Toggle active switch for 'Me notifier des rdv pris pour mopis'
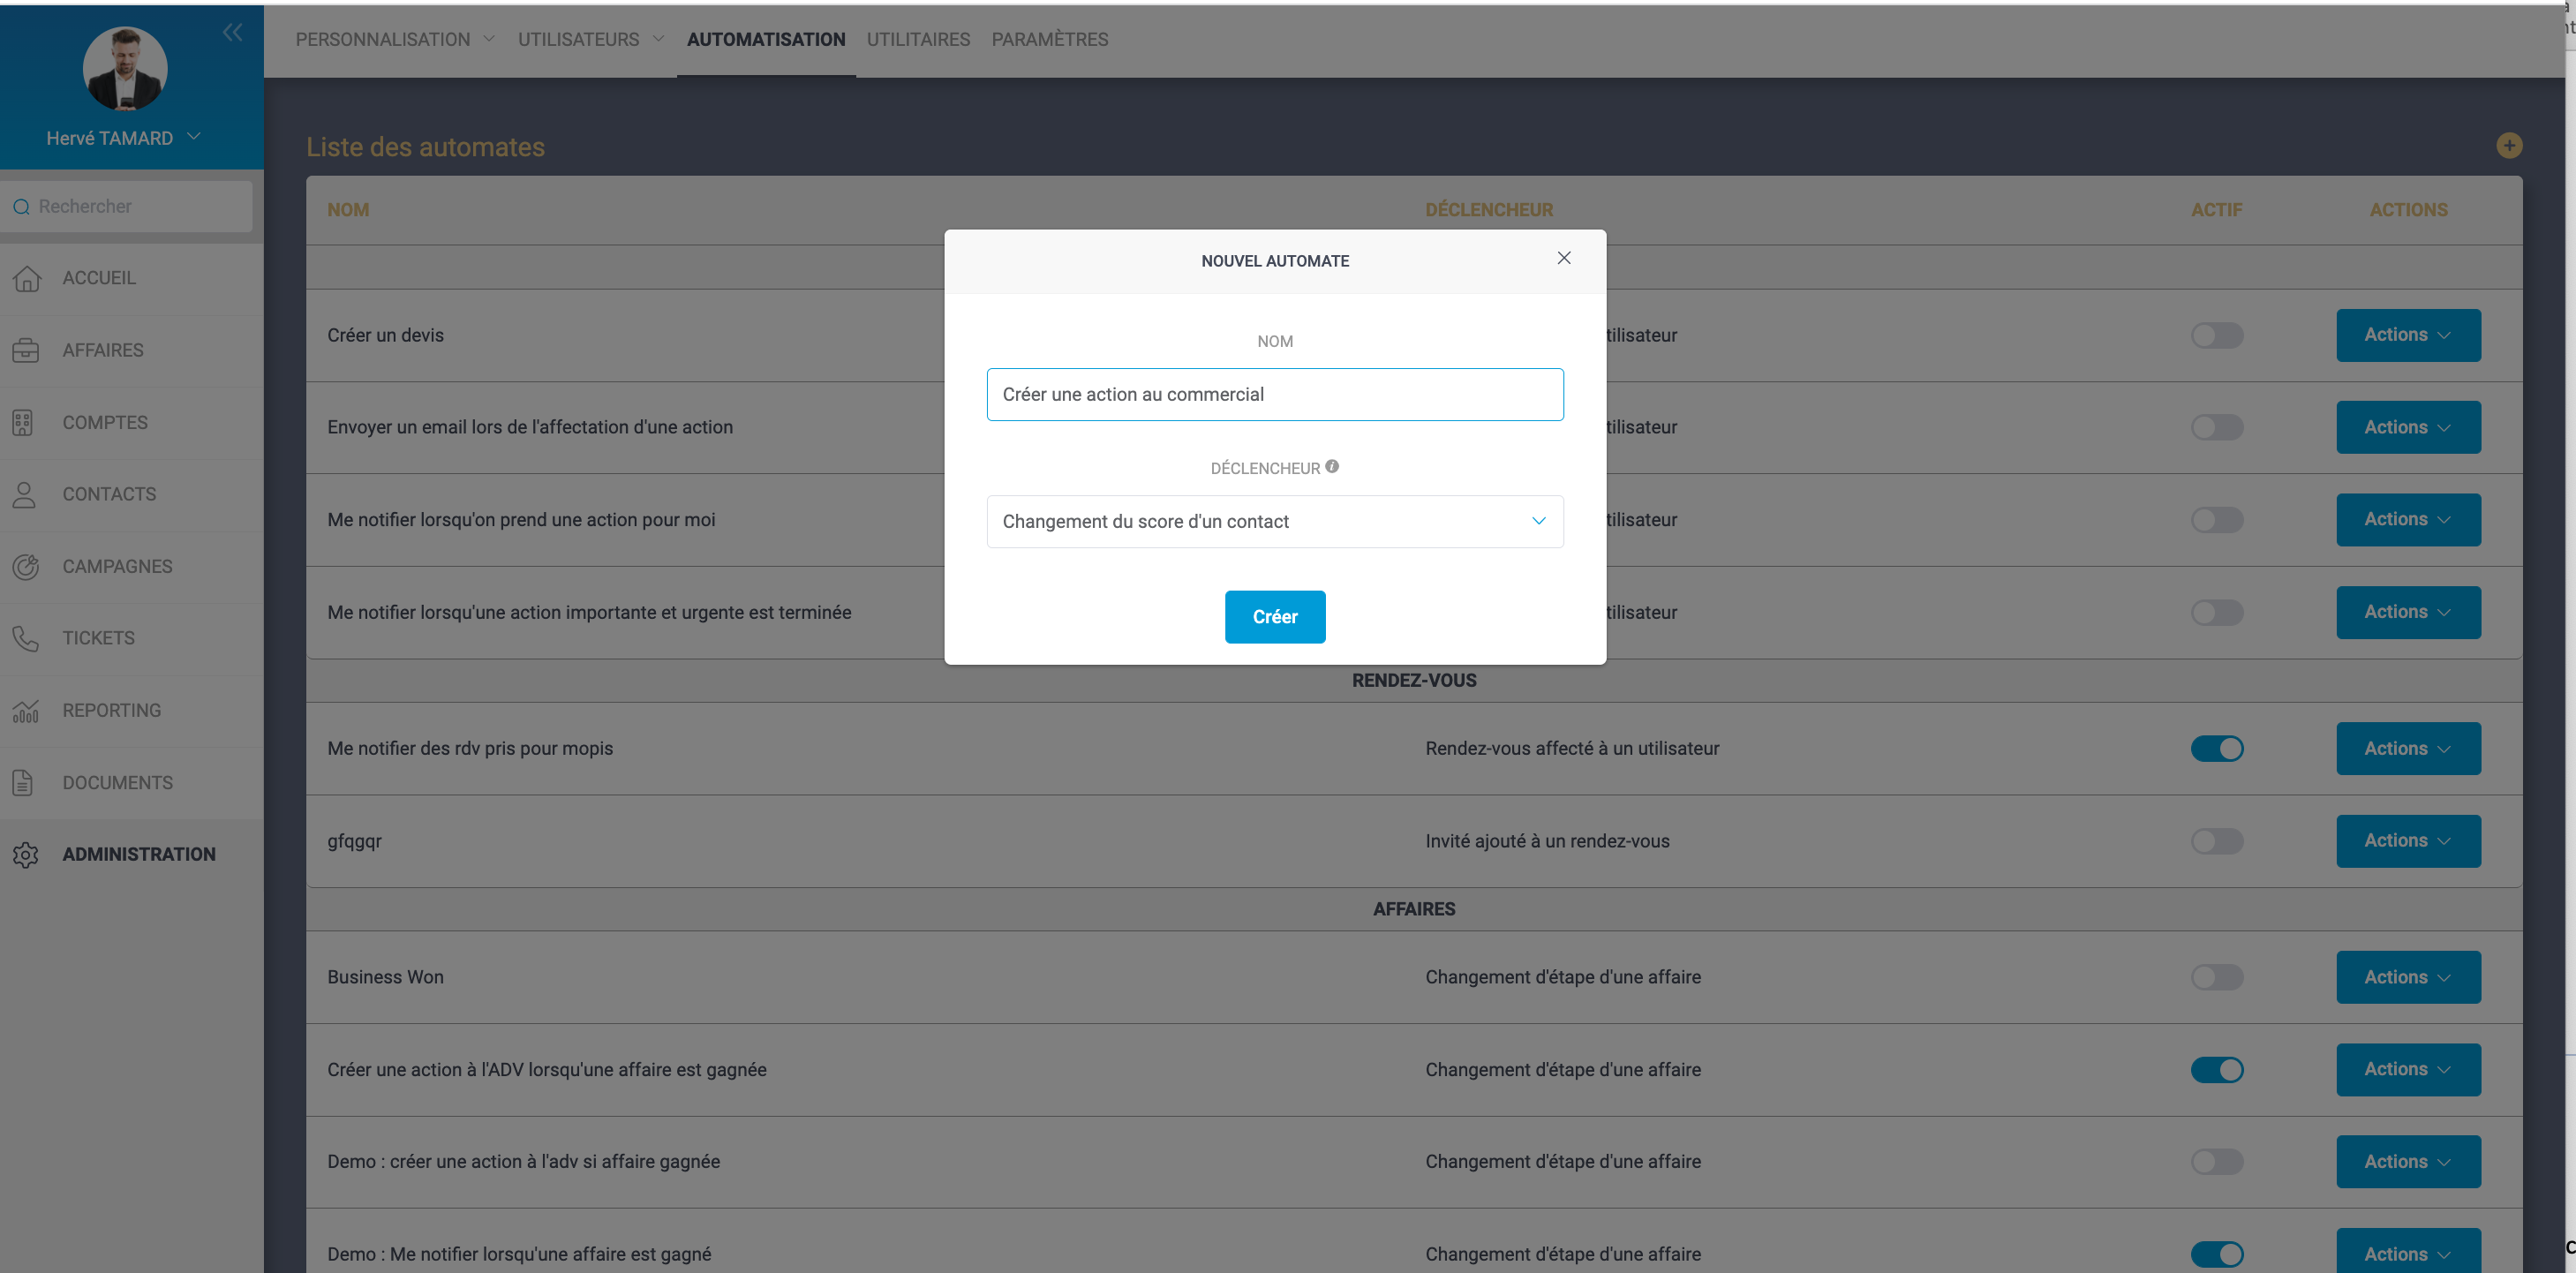Viewport: 2576px width, 1273px height. [x=2216, y=748]
